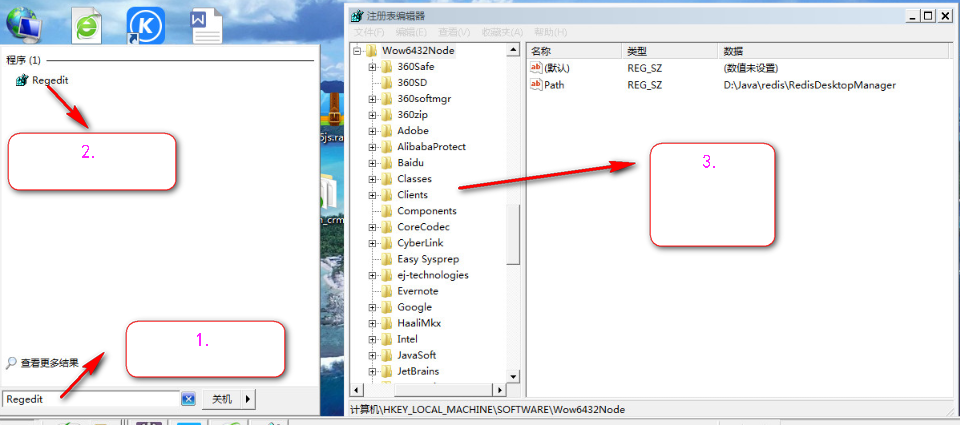960x425 pixels.
Task: Click the D:\Java\redis\RedisDesktopManager data cell
Action: [809, 85]
